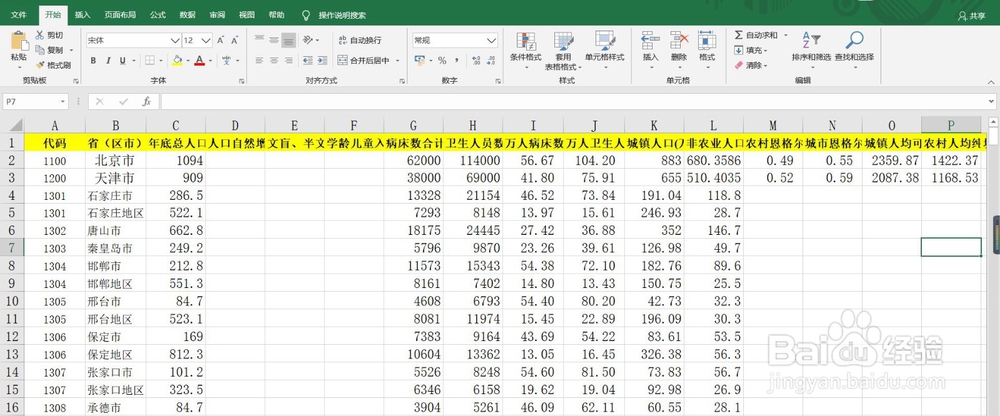This screenshot has height=416, width=1000.
Task: Switch to the Review (审阅) tab
Action: point(217,15)
